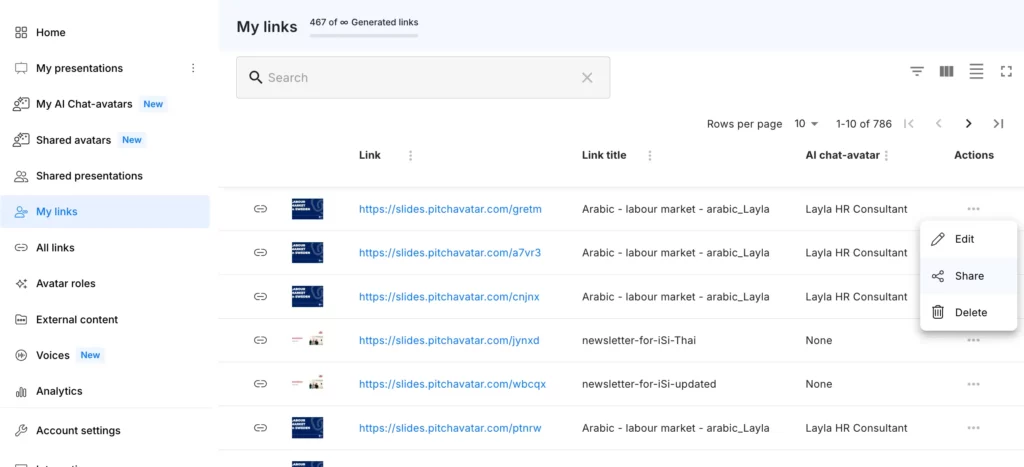Open the column visibility icon
The image size is (1024, 467).
(946, 71)
